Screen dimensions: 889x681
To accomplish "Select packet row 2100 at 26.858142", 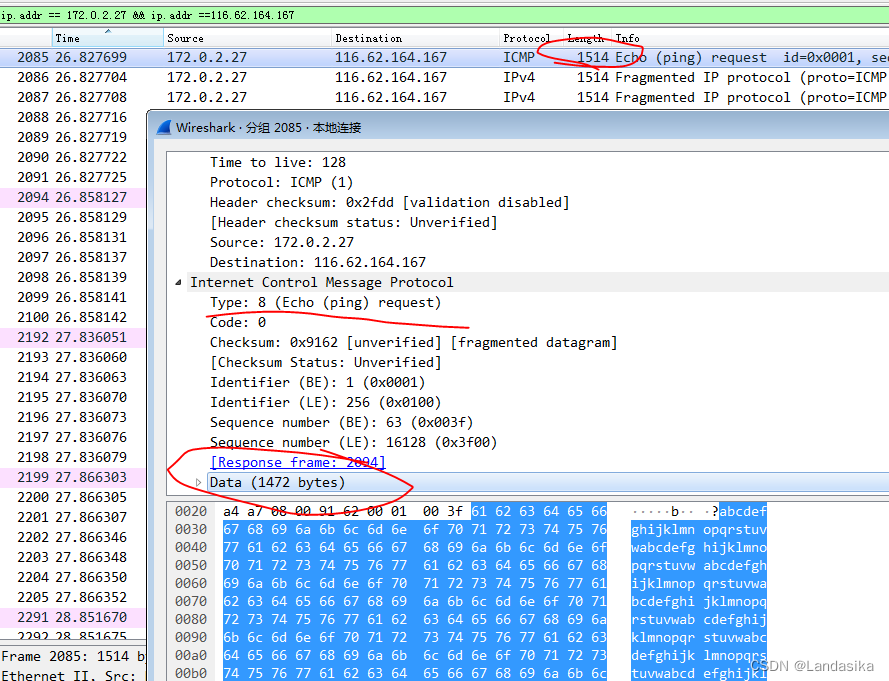I will [x=73, y=317].
